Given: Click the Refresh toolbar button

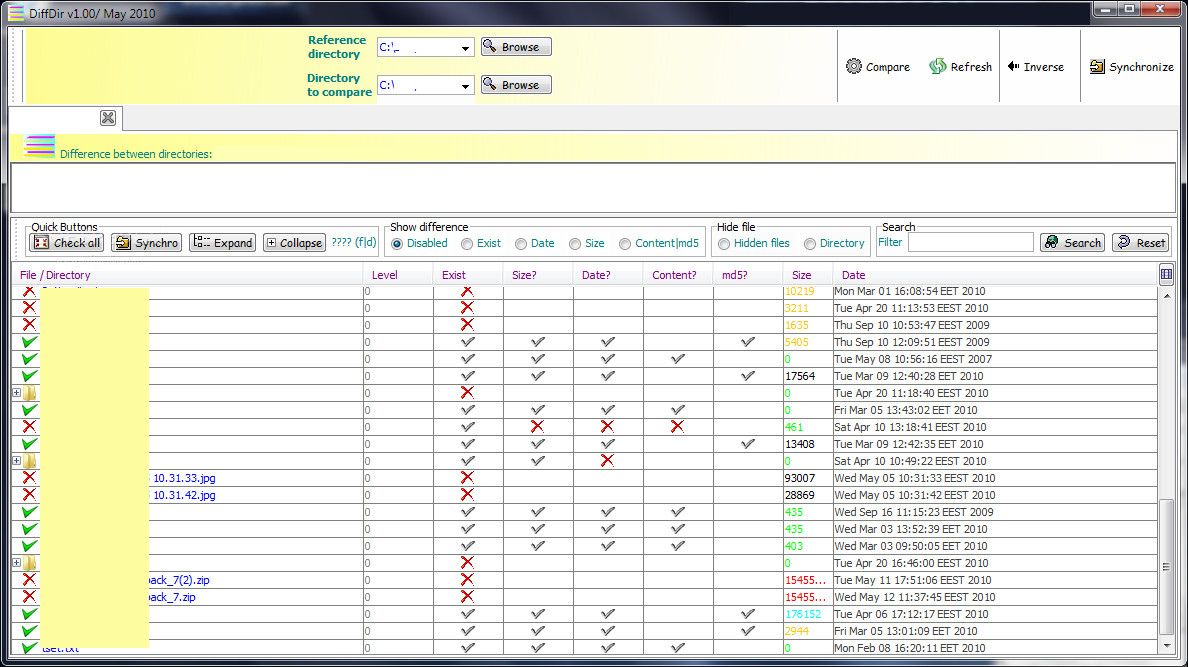Looking at the screenshot, I should (x=960, y=67).
